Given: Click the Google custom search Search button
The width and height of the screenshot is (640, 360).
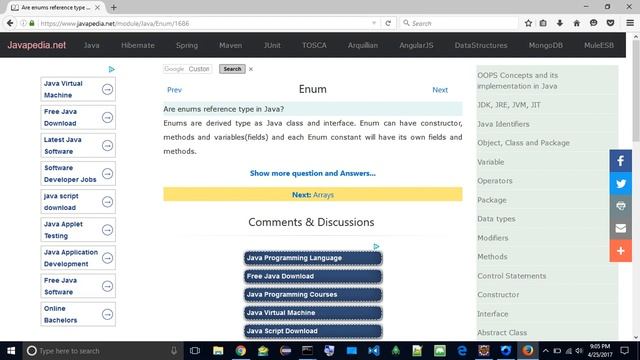Looking at the screenshot, I should [x=232, y=69].
